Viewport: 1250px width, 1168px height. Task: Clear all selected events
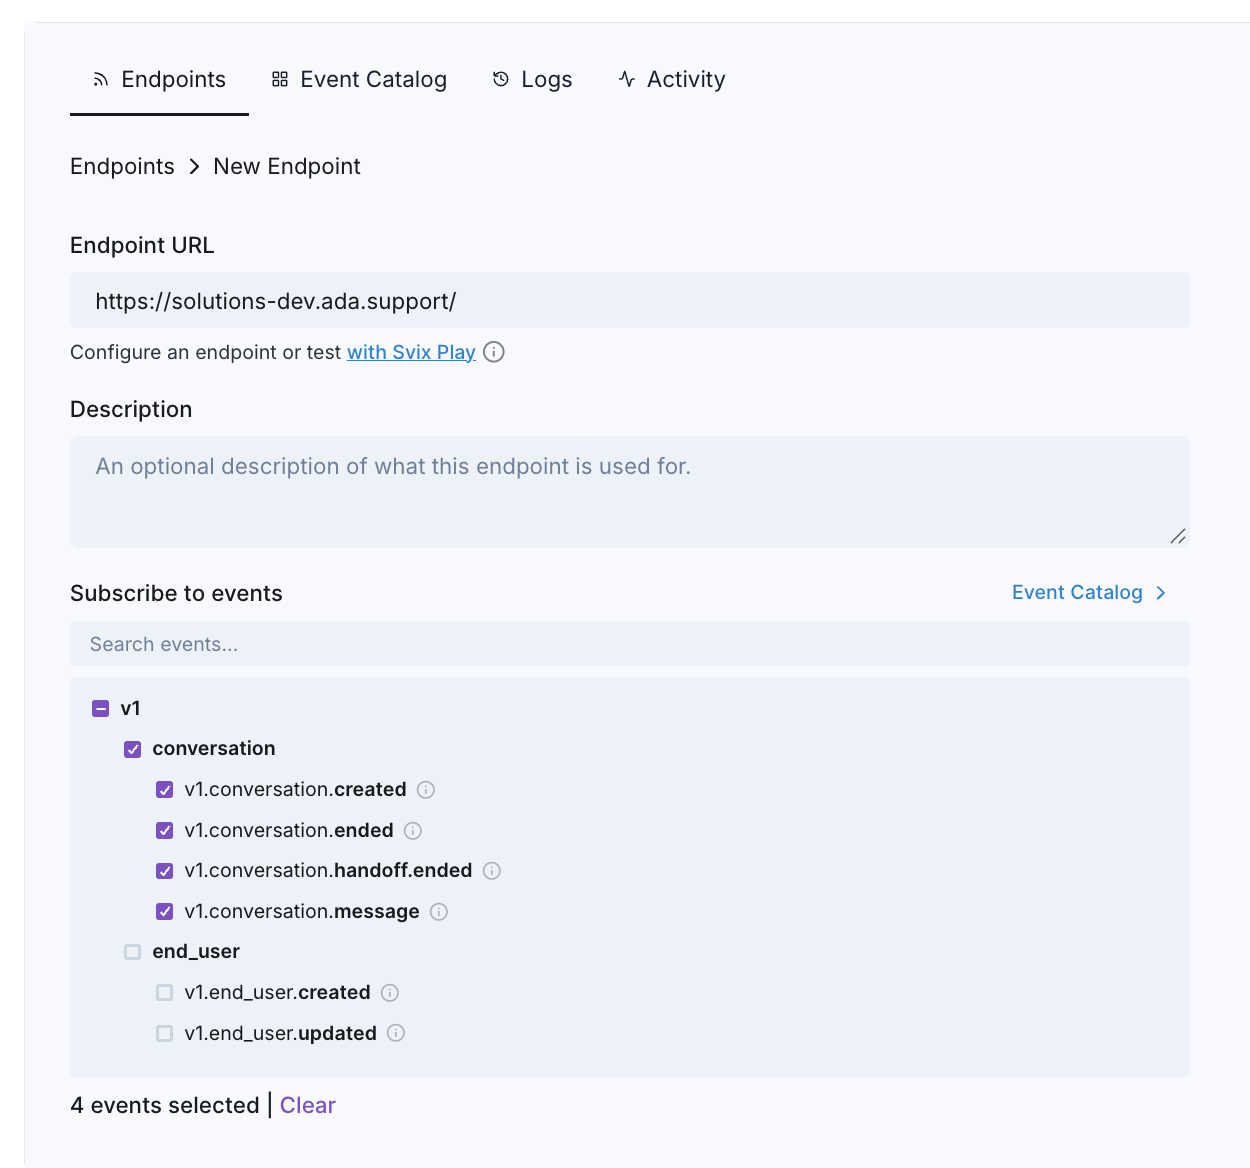click(307, 1105)
